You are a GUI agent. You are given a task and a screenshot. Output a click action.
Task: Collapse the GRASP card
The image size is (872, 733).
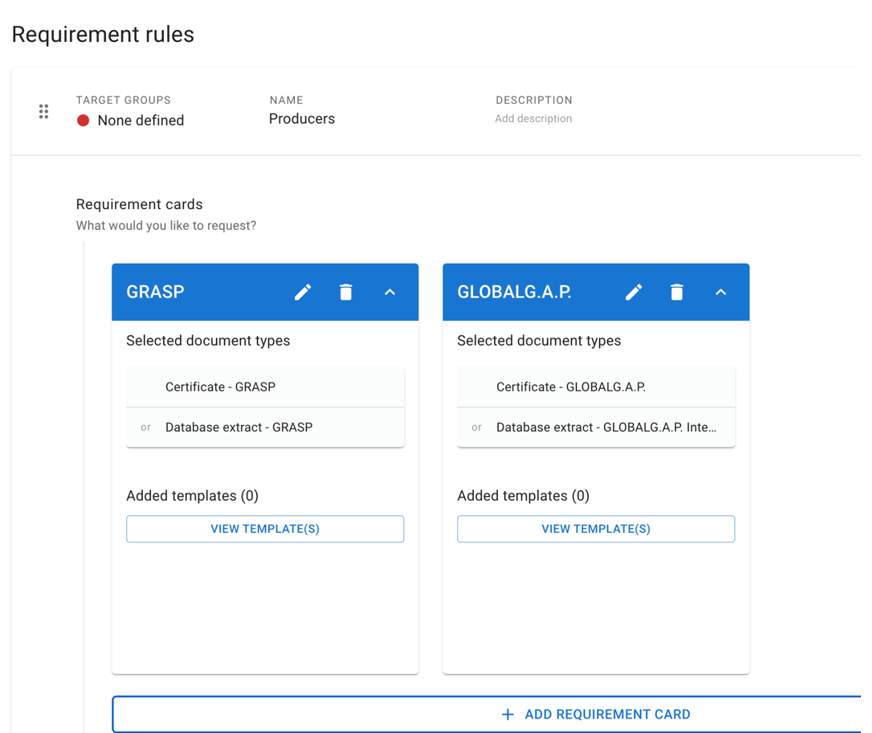[390, 292]
